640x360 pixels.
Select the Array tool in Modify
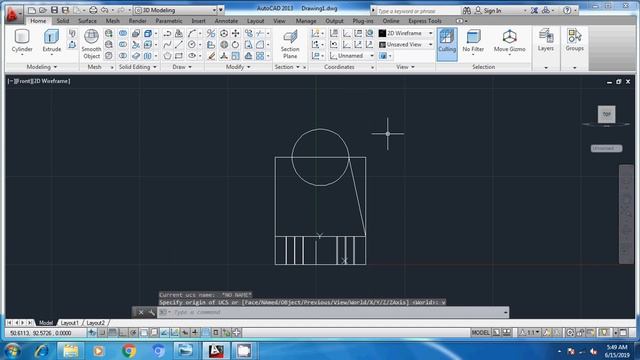click(260, 56)
